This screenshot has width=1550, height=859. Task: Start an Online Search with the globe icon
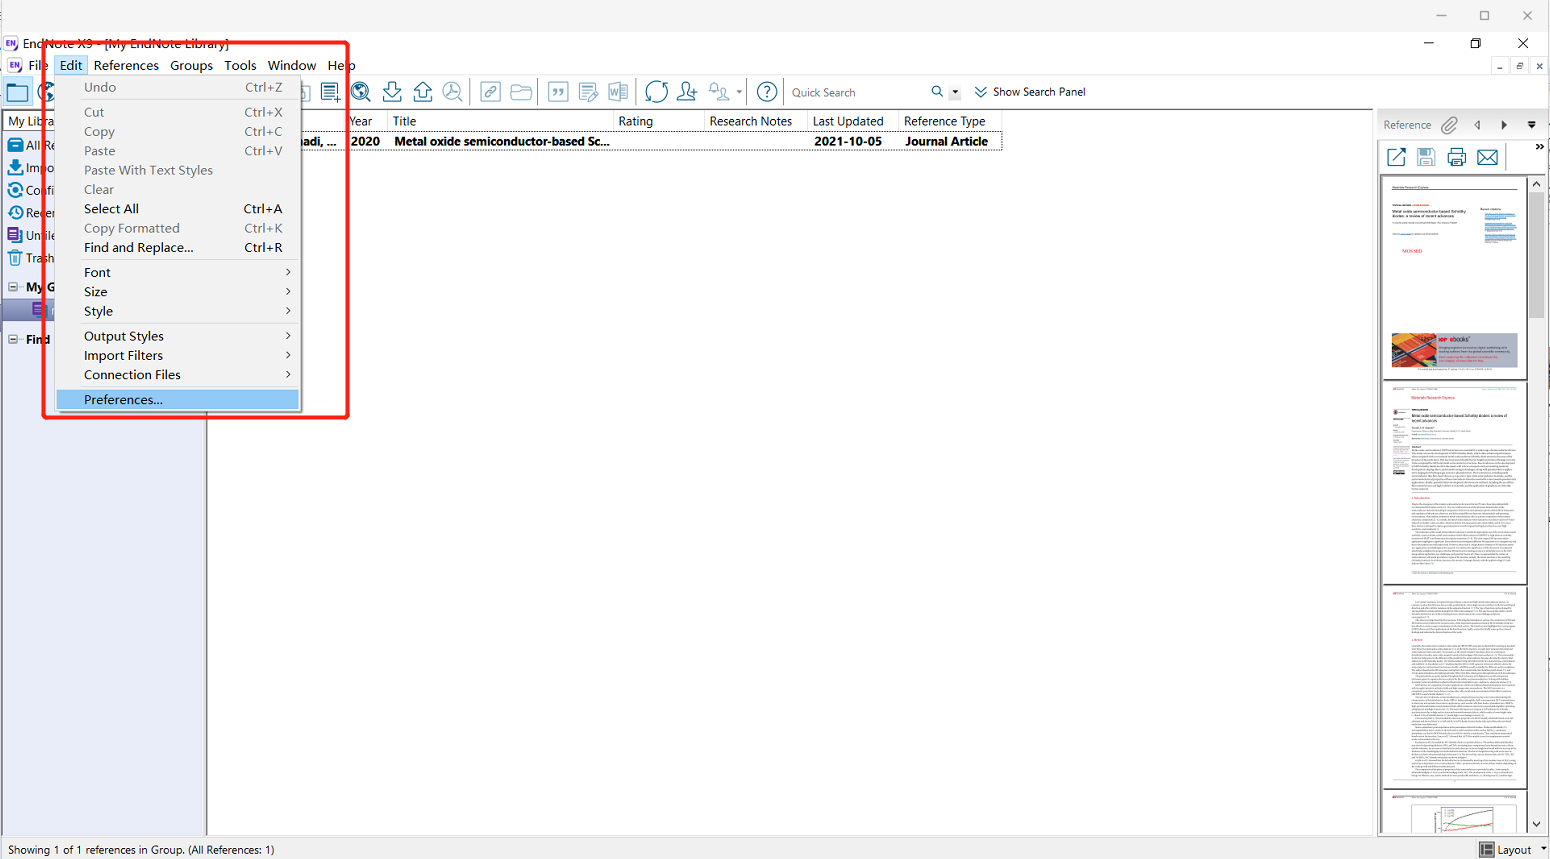pyautogui.click(x=361, y=91)
